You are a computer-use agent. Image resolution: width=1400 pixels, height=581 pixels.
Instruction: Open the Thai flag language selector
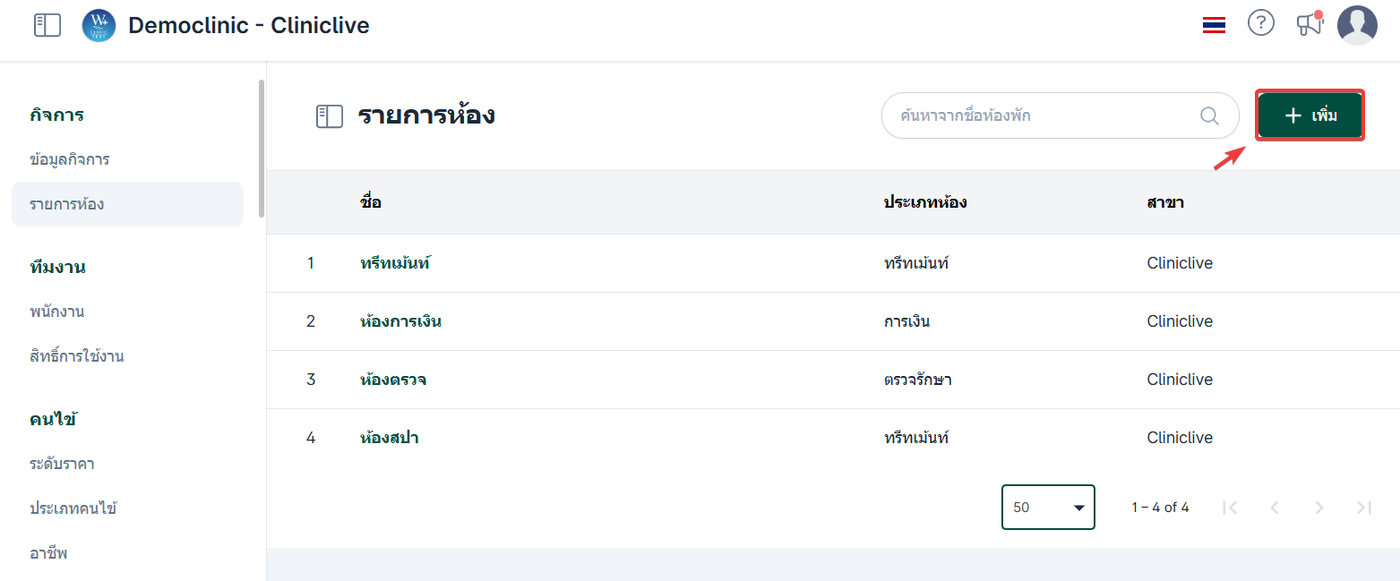point(1214,25)
